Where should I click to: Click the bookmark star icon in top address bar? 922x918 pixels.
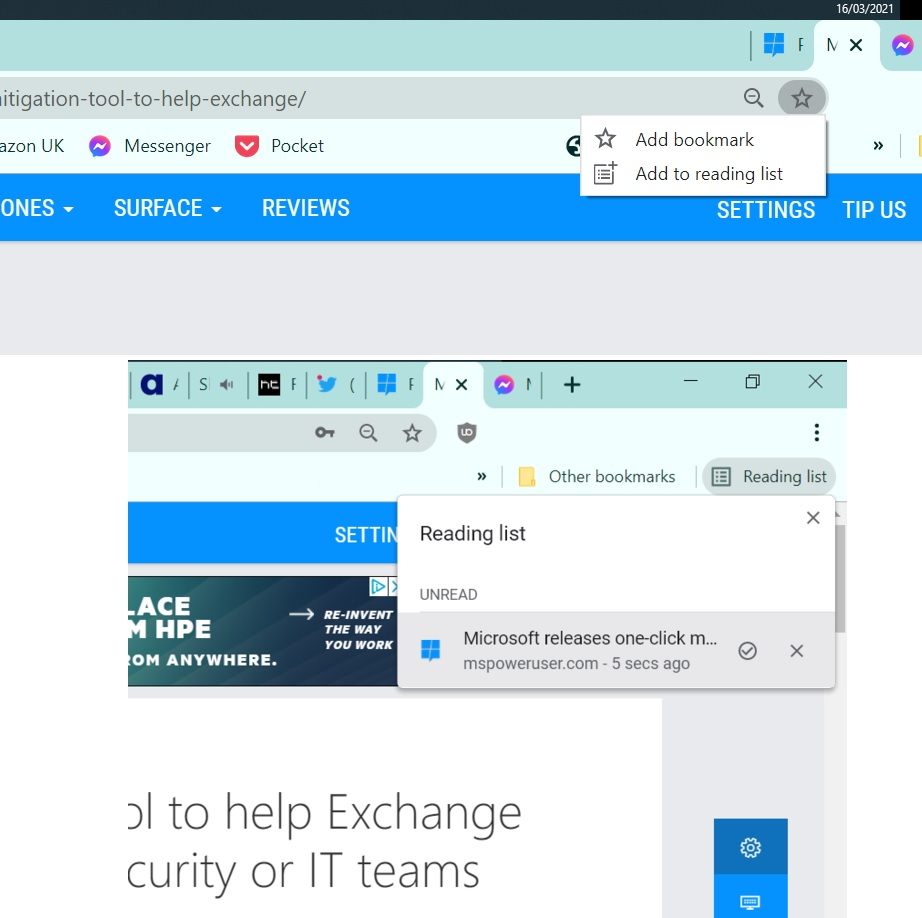(801, 98)
